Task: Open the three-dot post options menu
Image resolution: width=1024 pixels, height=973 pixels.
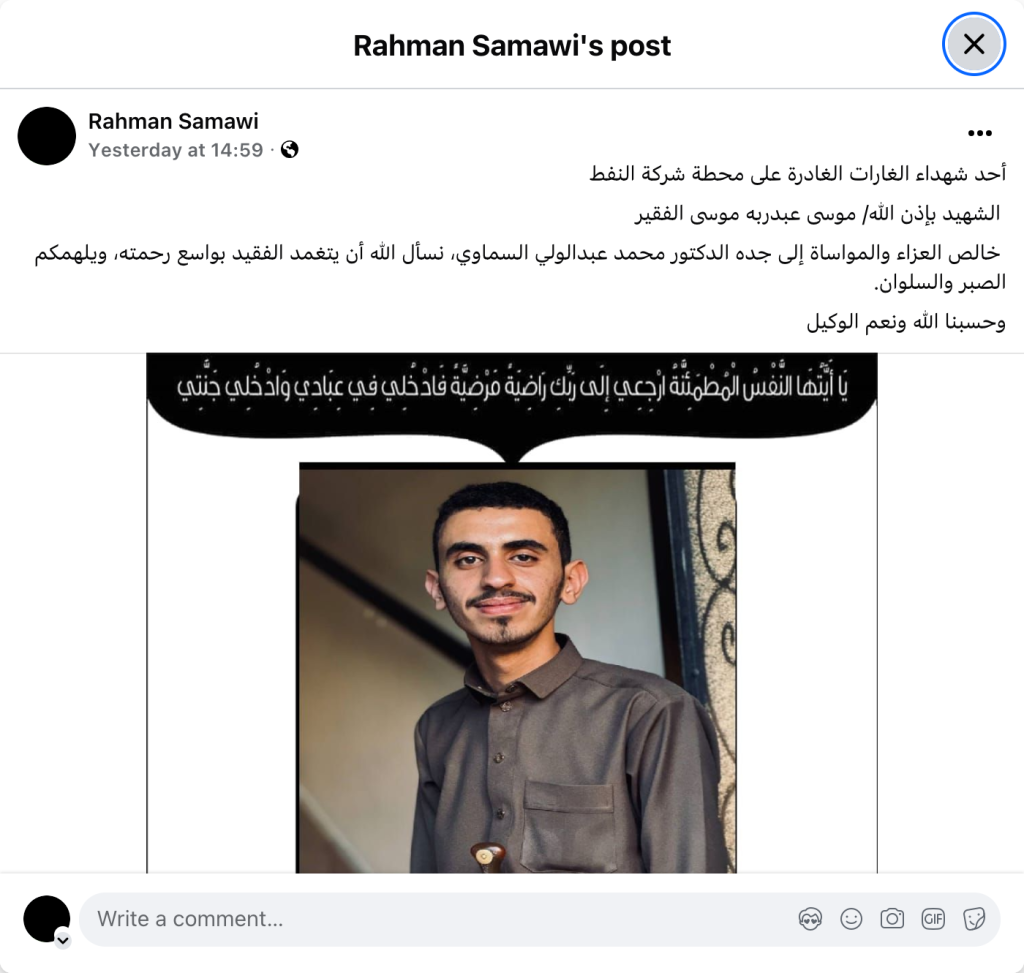Action: click(980, 133)
